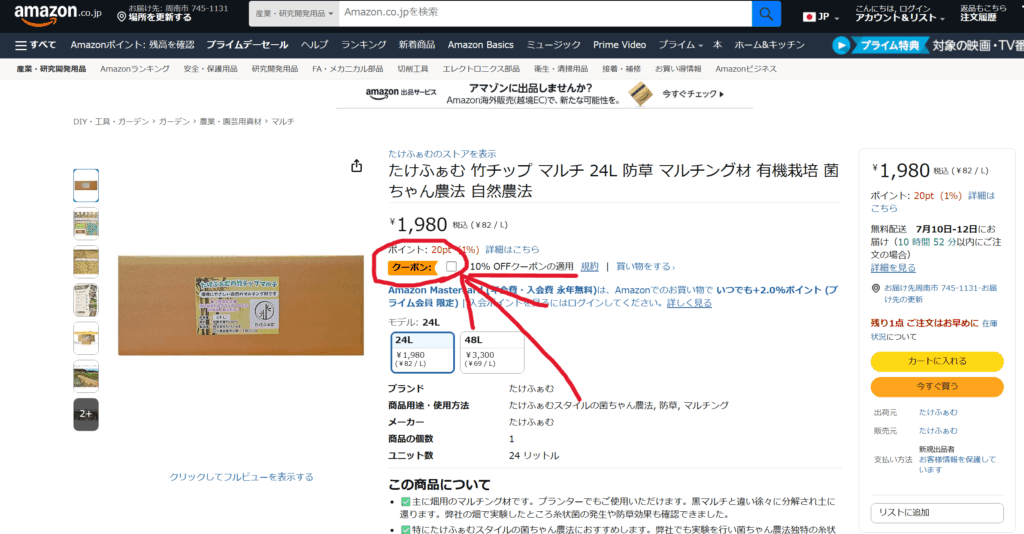Open プライムデーセール in nav bar
Screen dimensions: 1024x534
click(247, 45)
